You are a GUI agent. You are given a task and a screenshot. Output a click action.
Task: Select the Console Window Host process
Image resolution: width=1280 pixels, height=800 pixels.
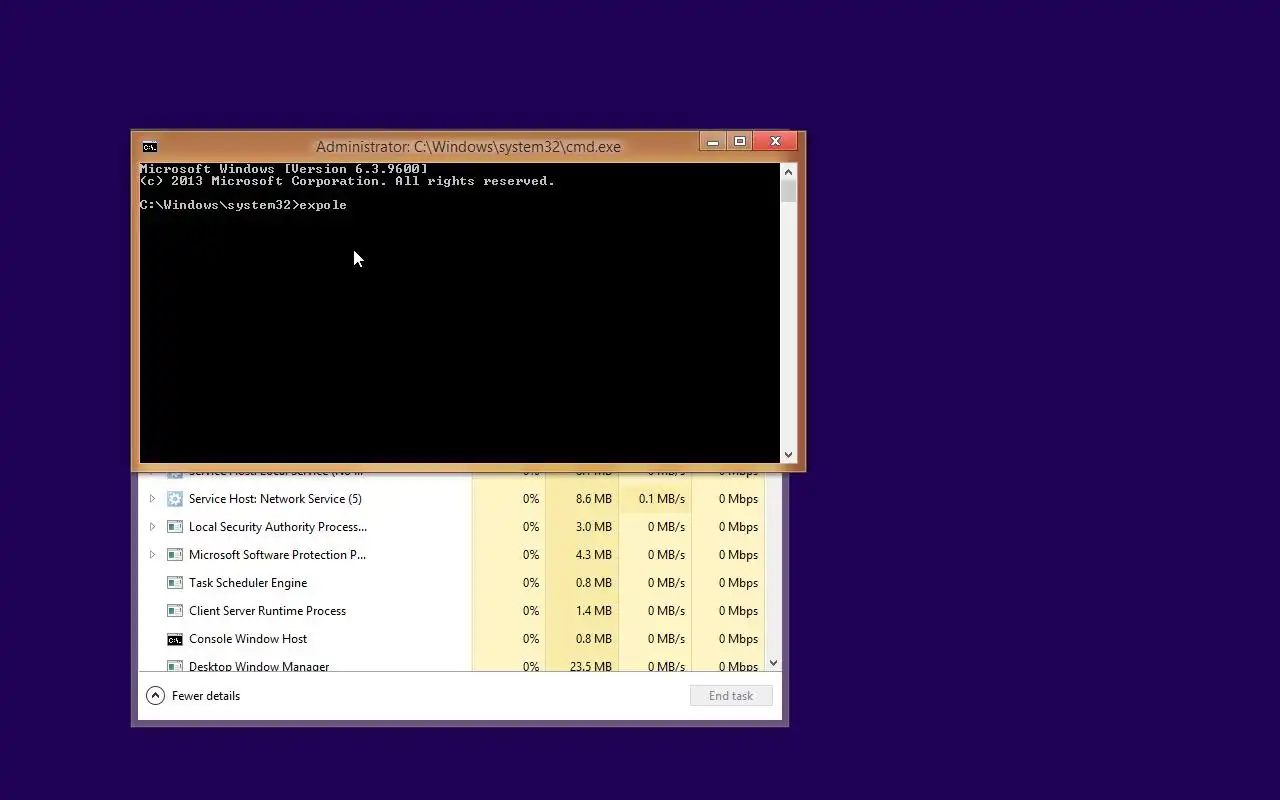pos(451,639)
